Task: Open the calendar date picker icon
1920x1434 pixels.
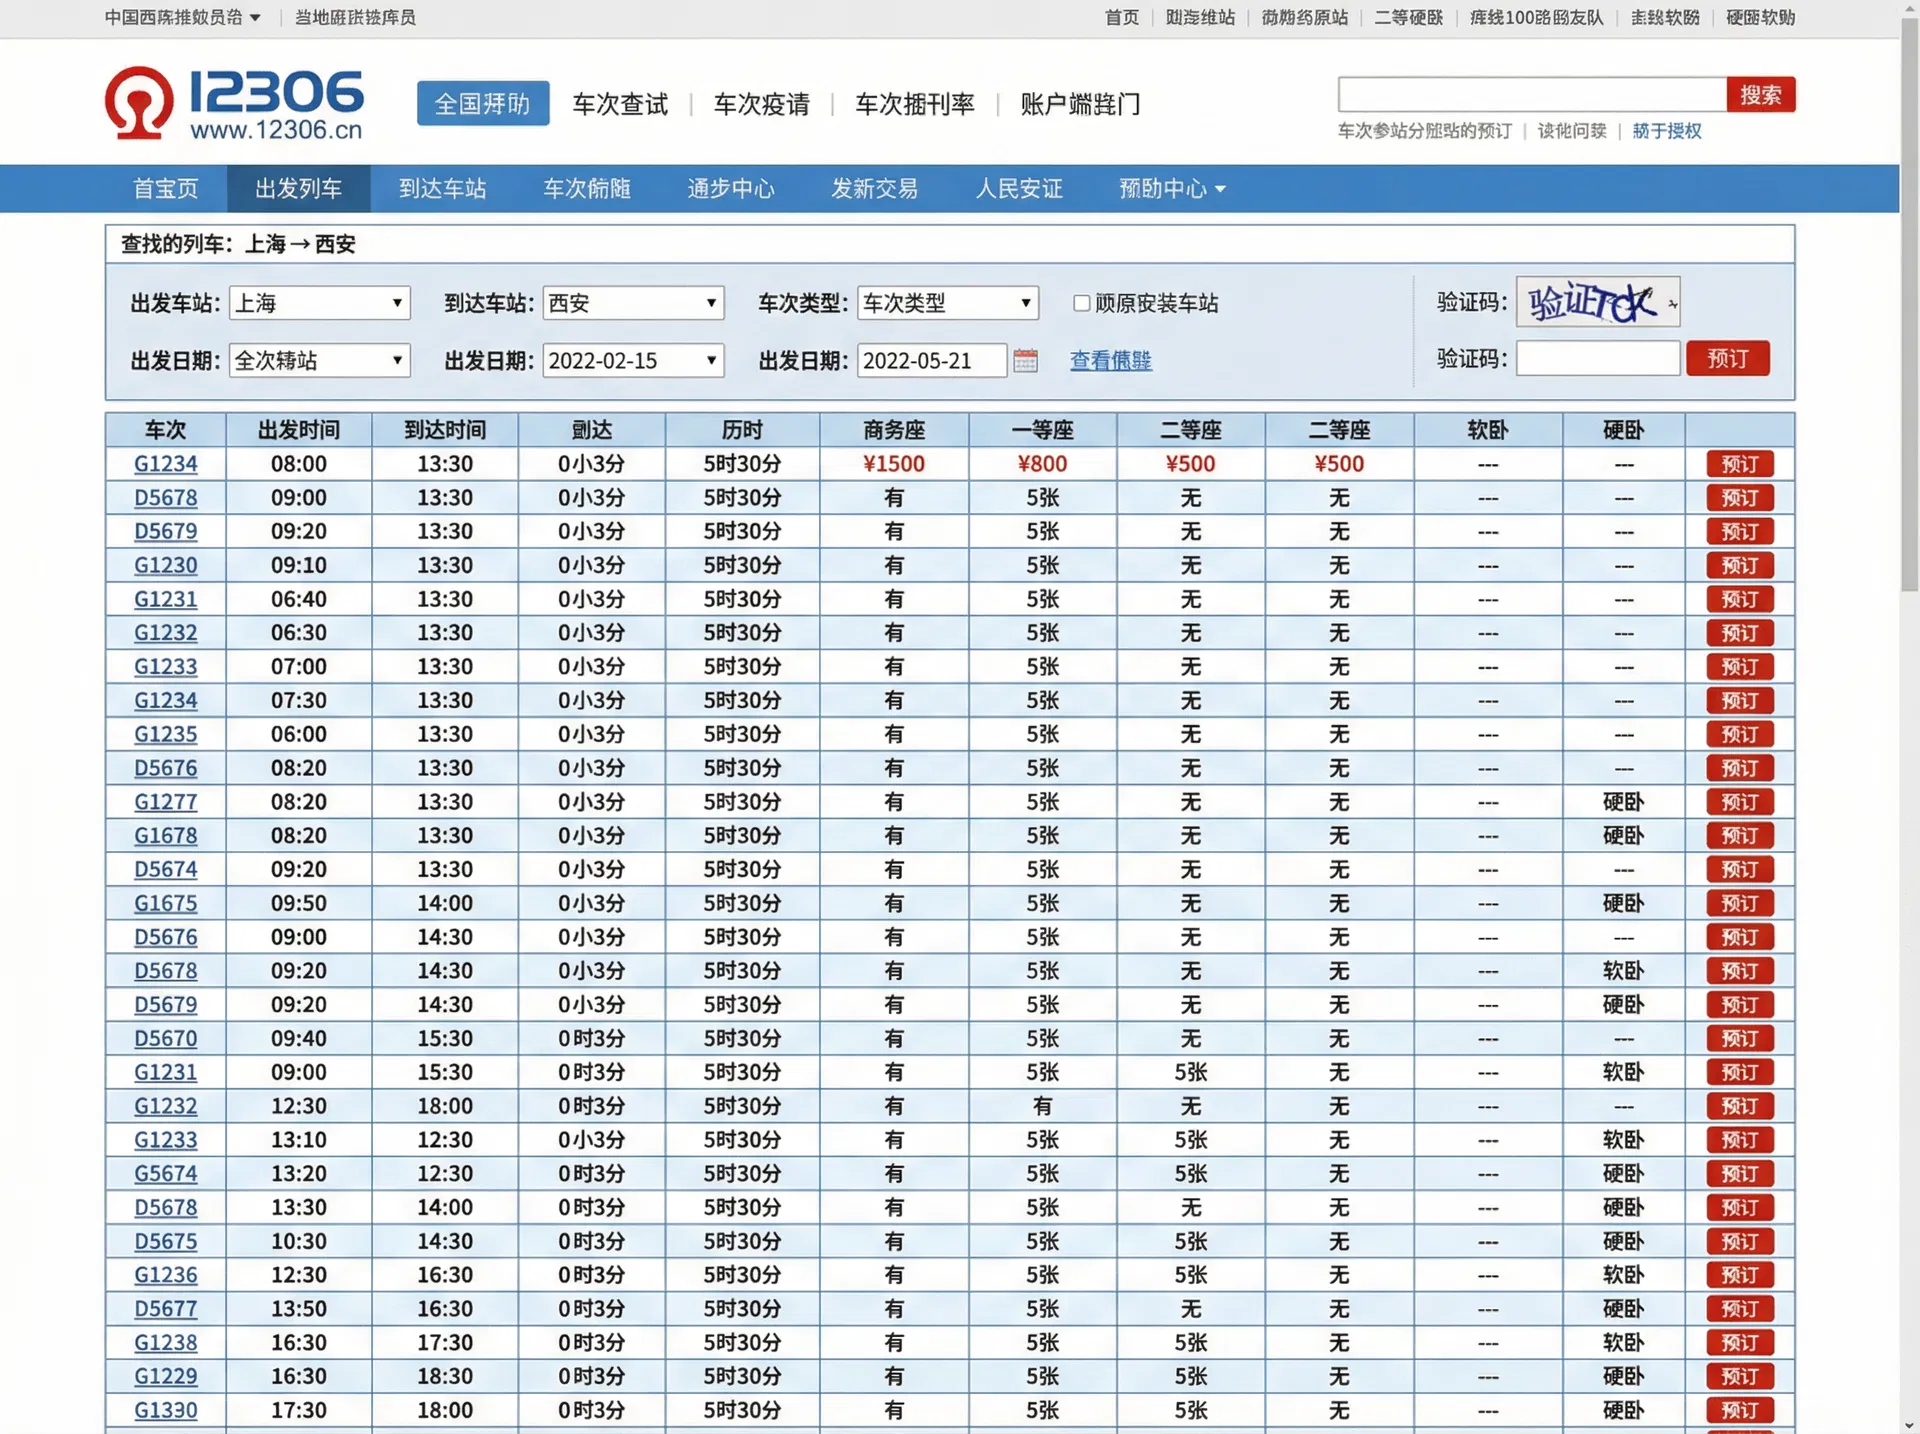Action: 1025,360
